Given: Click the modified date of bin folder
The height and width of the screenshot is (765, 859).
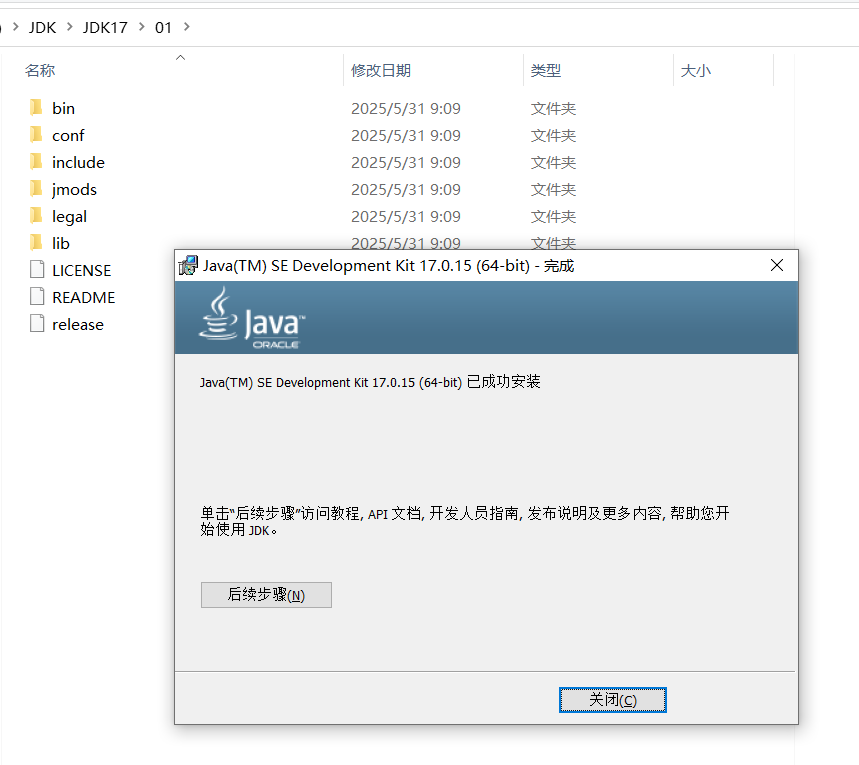Looking at the screenshot, I should click(x=406, y=109).
